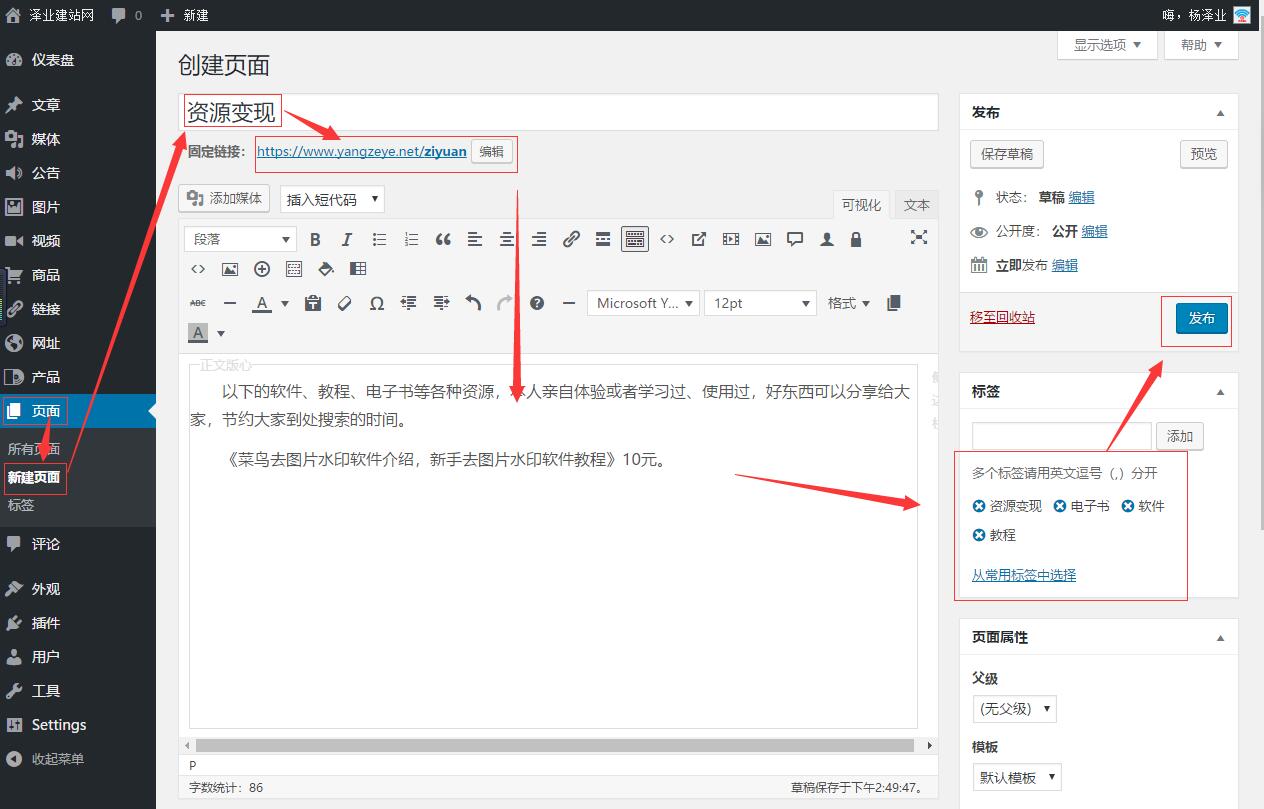This screenshot has height=809, width=1264.
Task: Click the blue 发布 publish button
Action: coord(1201,318)
